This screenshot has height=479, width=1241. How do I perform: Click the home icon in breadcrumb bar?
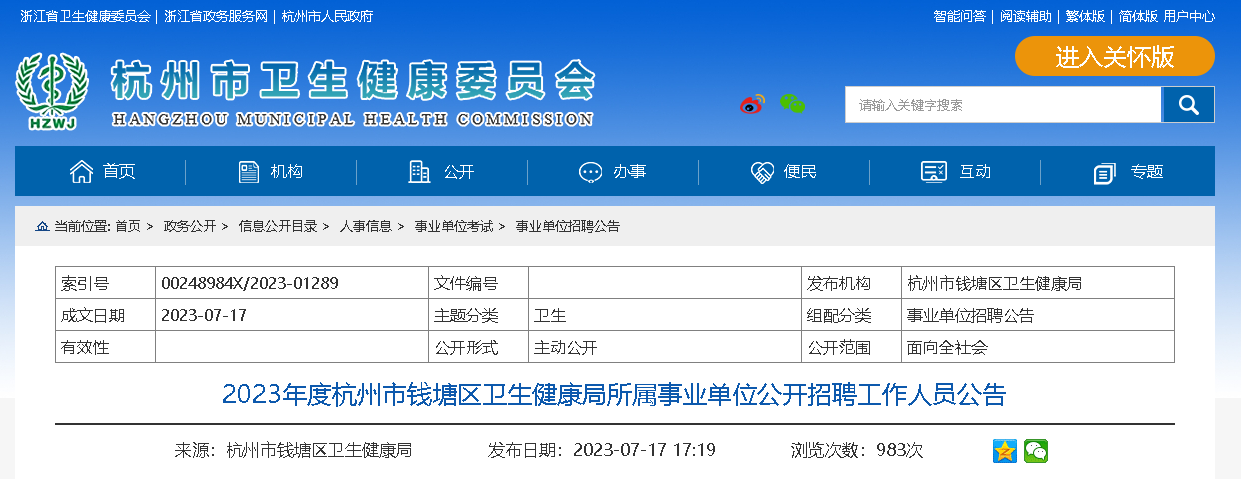tap(42, 227)
